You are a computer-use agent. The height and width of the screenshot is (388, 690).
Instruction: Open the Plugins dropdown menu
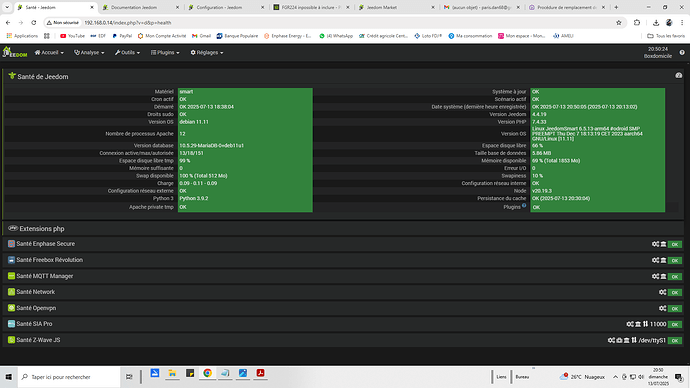click(x=165, y=52)
